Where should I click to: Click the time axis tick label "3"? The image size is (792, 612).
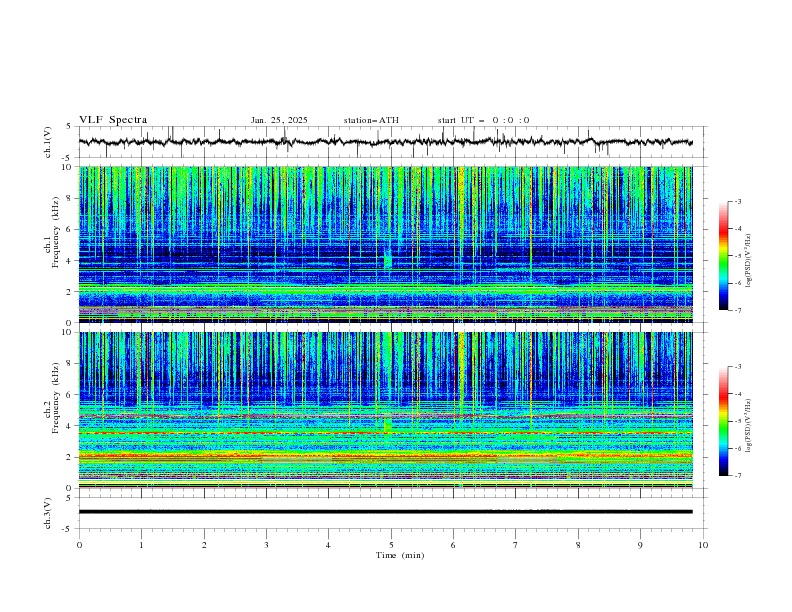click(x=266, y=545)
